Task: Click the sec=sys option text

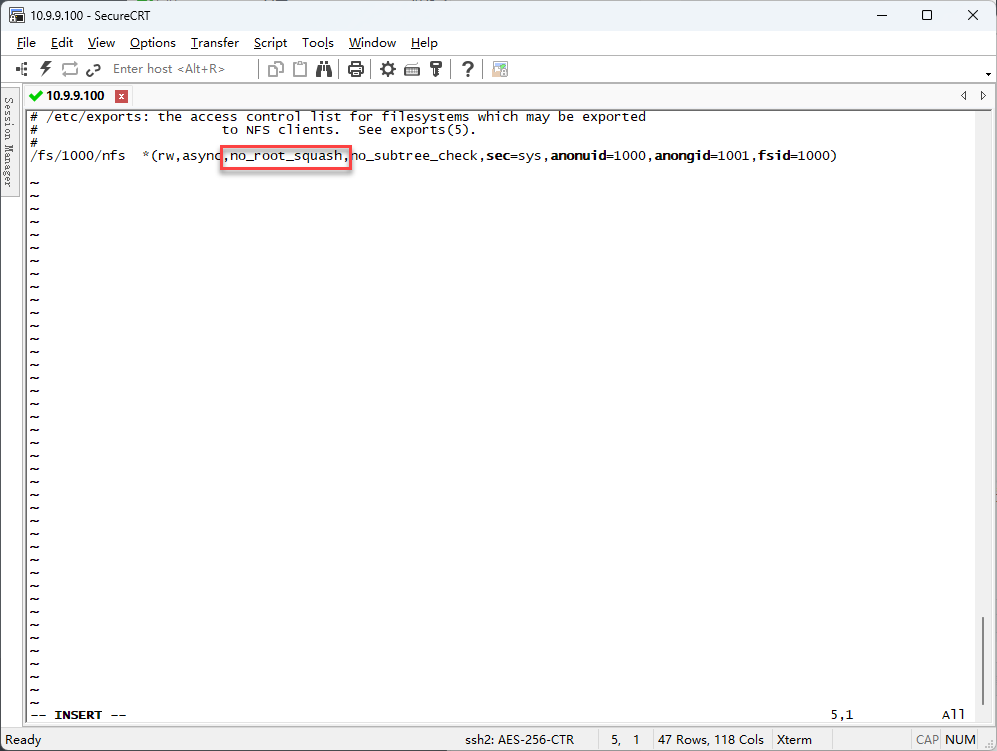Action: (514, 156)
